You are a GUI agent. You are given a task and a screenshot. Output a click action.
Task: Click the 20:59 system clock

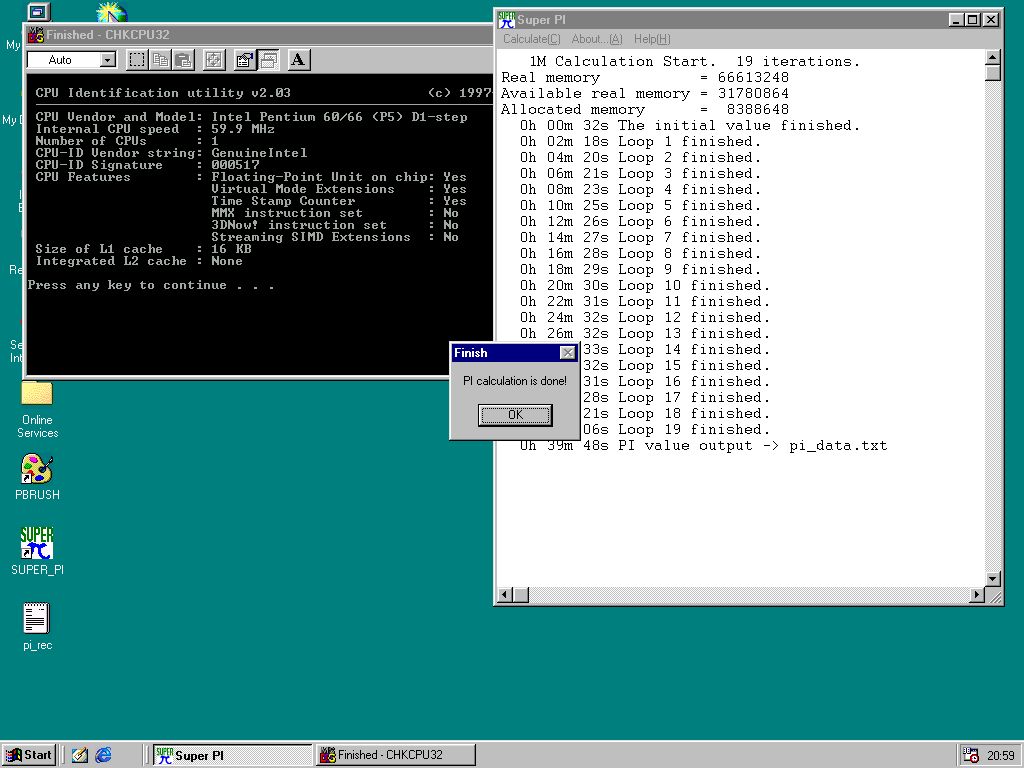1000,756
